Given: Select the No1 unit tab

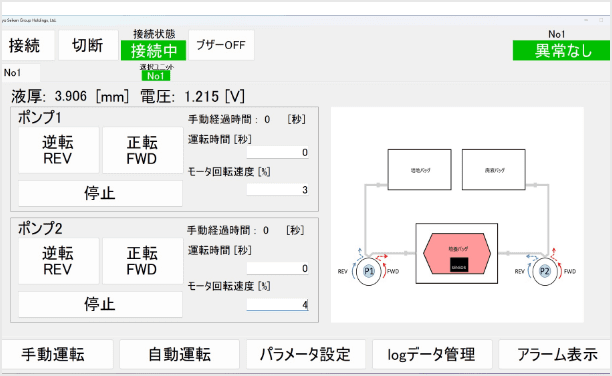Looking at the screenshot, I should coord(20,73).
